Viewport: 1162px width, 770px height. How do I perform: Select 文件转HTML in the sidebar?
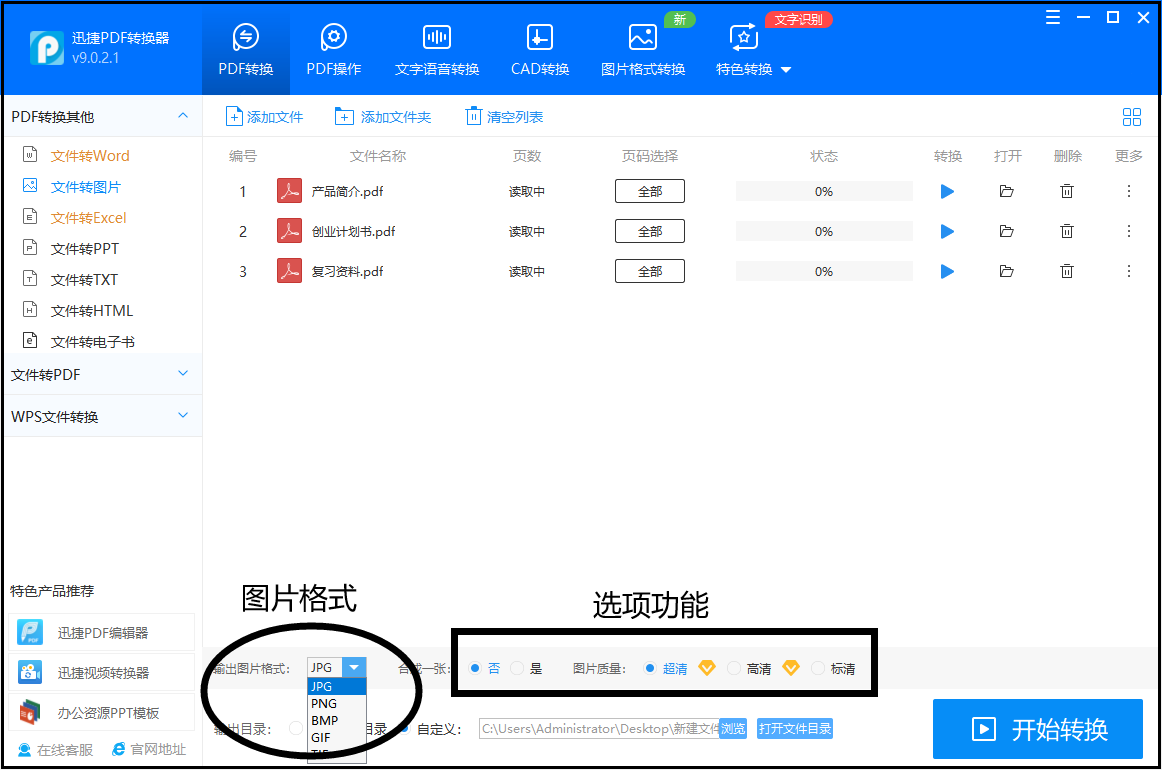[92, 311]
